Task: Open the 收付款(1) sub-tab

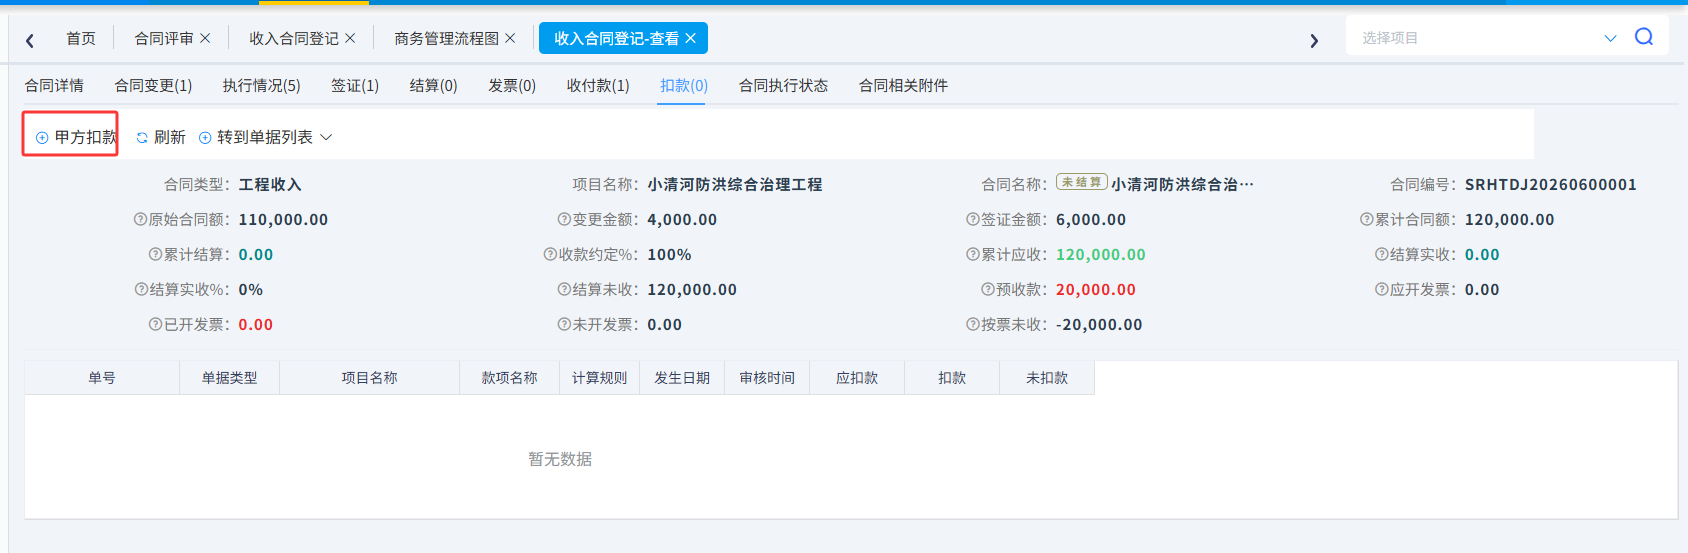Action: click(x=598, y=86)
